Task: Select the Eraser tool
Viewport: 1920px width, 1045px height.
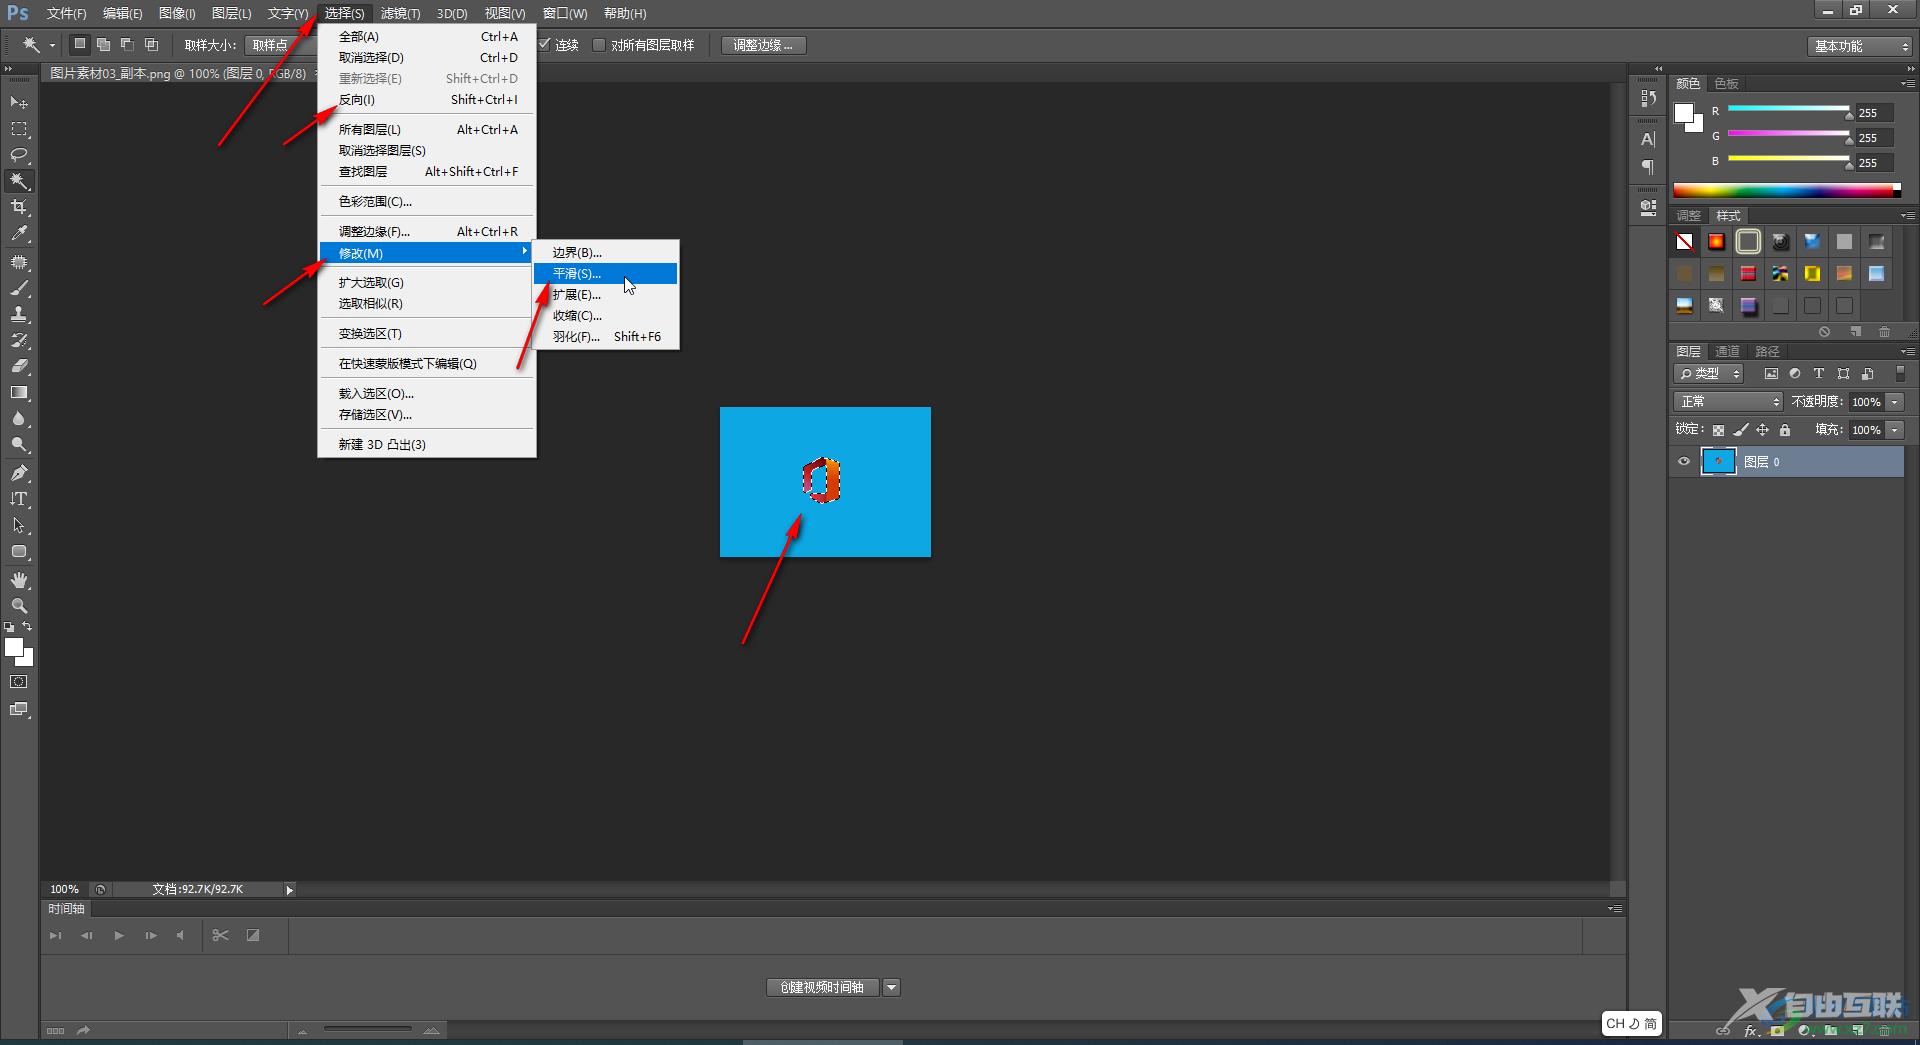Action: coord(19,366)
